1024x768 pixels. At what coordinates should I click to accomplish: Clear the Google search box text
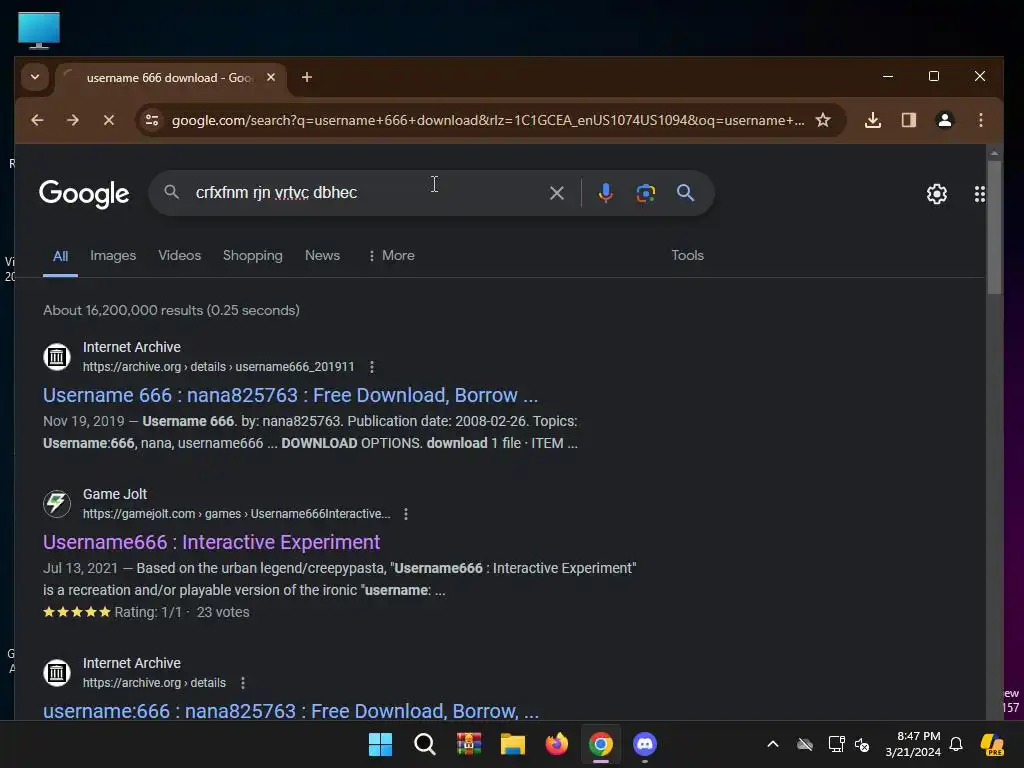point(556,193)
